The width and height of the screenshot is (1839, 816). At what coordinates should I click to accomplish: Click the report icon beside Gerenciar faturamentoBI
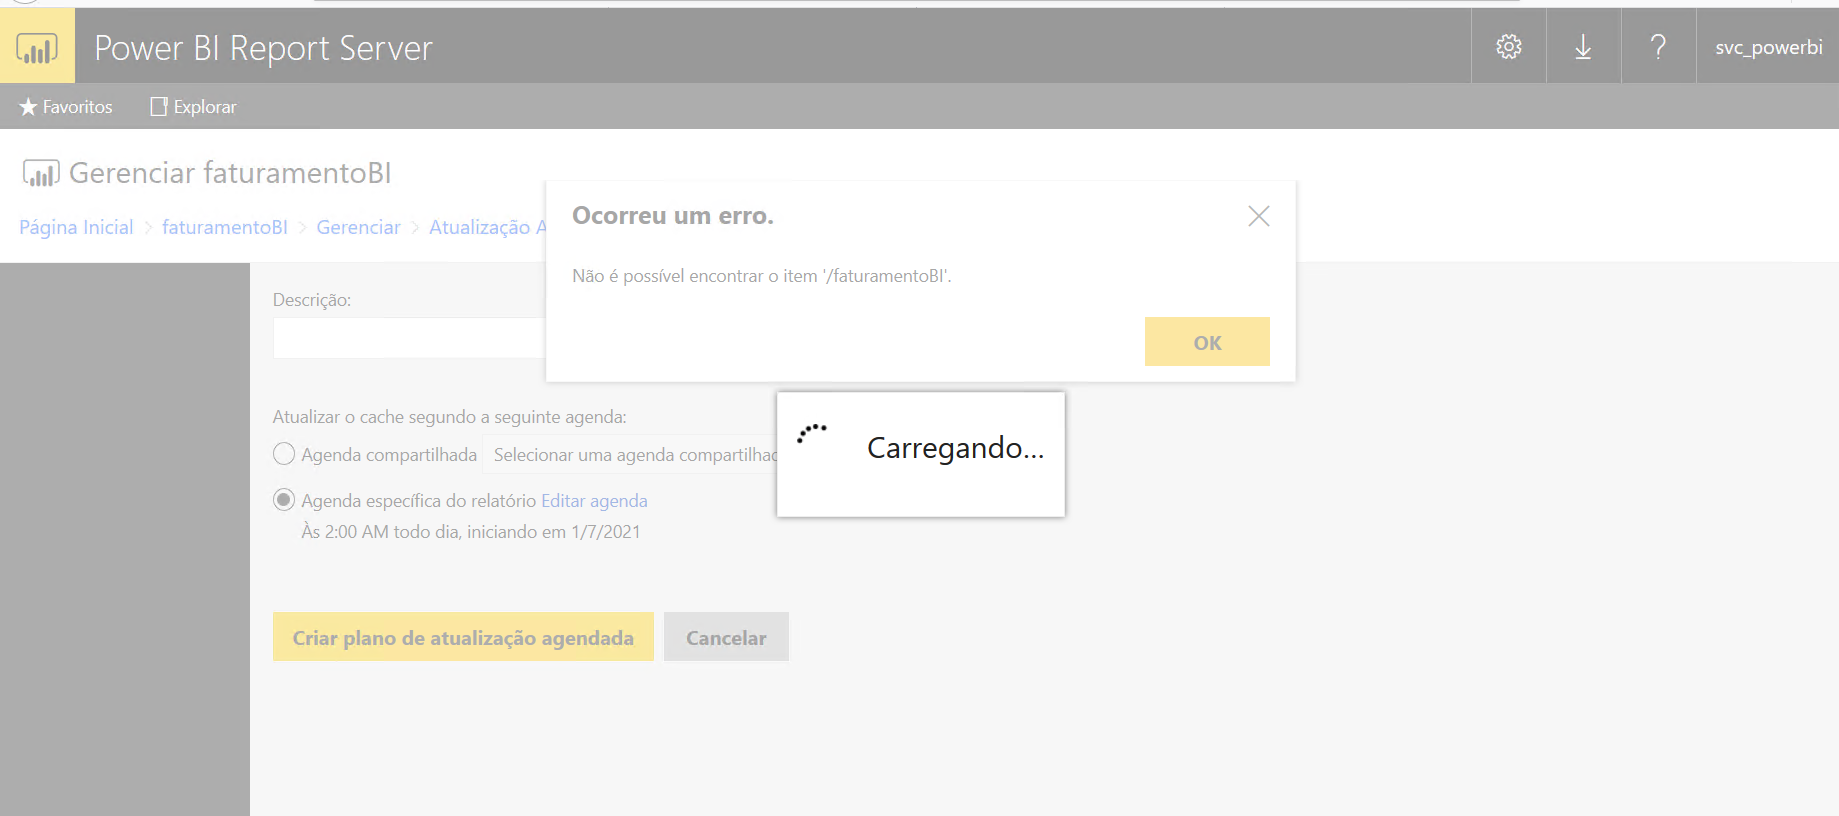click(x=41, y=173)
